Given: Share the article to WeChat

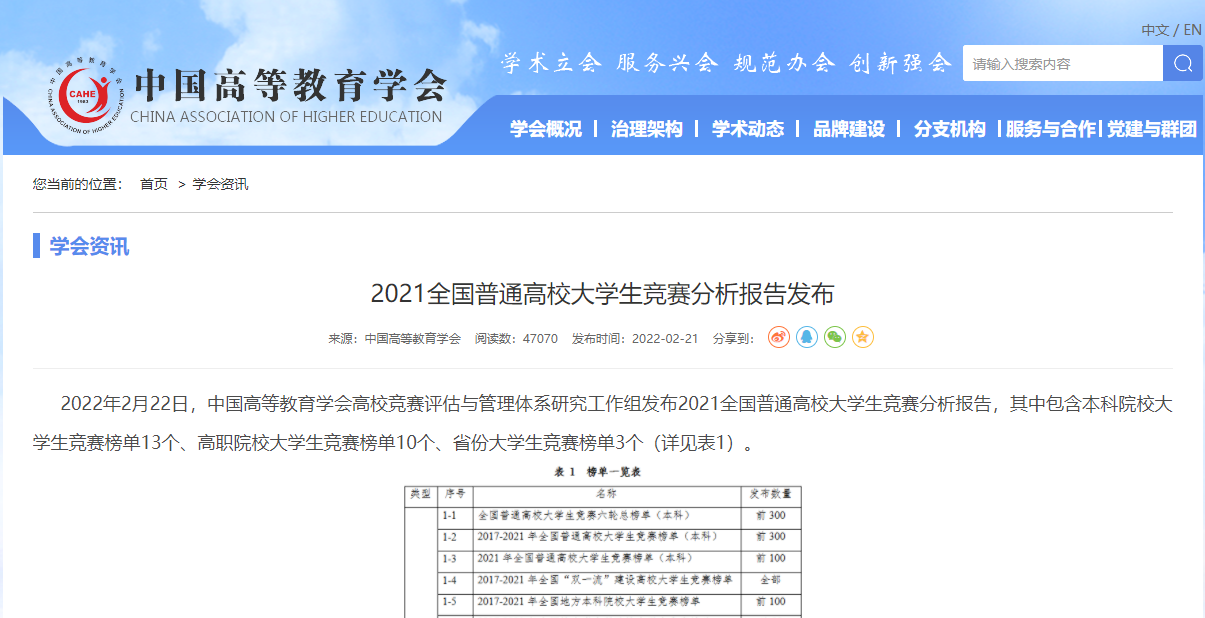Looking at the screenshot, I should pyautogui.click(x=835, y=337).
